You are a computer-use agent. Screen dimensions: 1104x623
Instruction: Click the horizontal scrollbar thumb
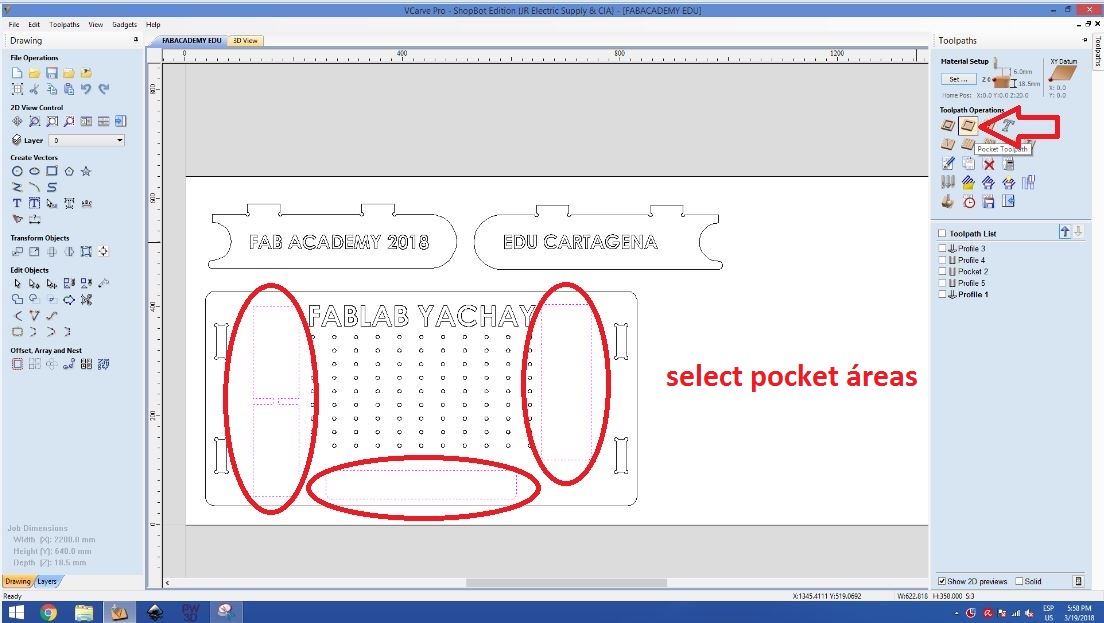click(566, 583)
